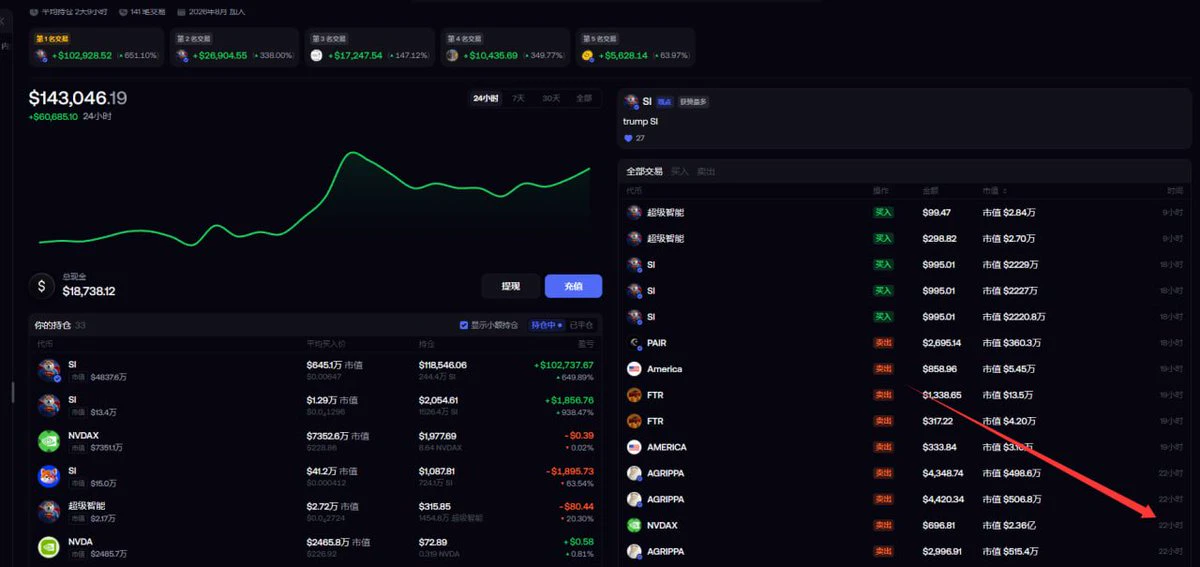The width and height of the screenshot is (1200, 567).
Task: Click the $72.89 NVDA holding value
Action: pyautogui.click(x=433, y=542)
